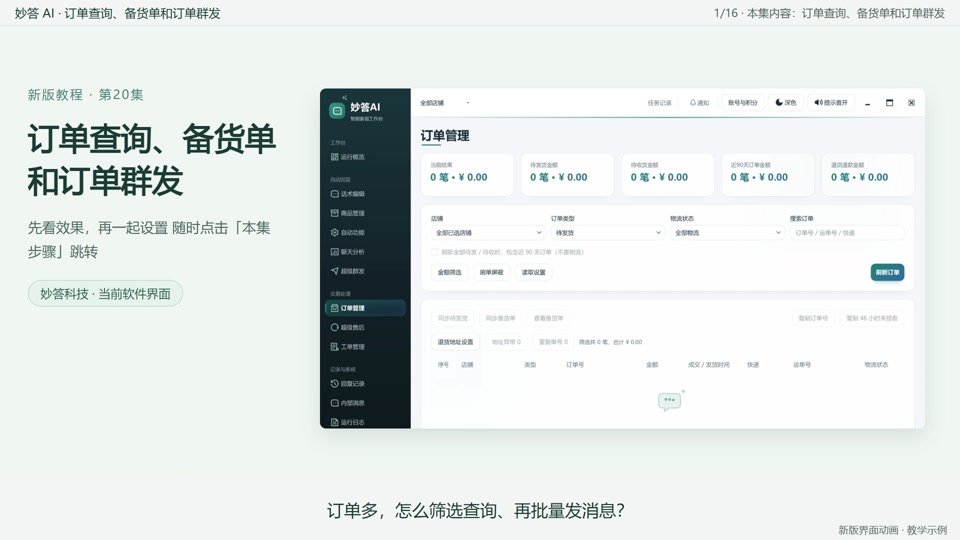
Task: Maximize the 妙答AI window
Action: click(890, 103)
